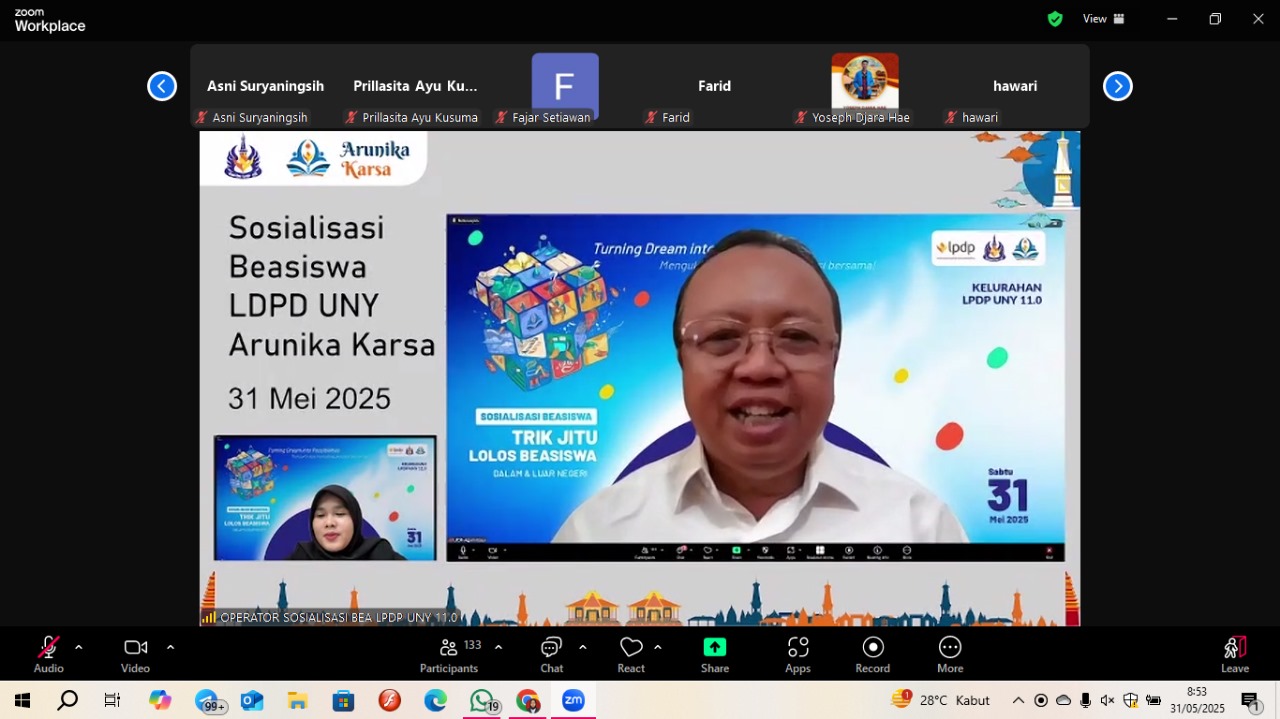Screen dimensions: 1280x719
Task: Open the React emoji picker
Action: pyautogui.click(x=631, y=655)
